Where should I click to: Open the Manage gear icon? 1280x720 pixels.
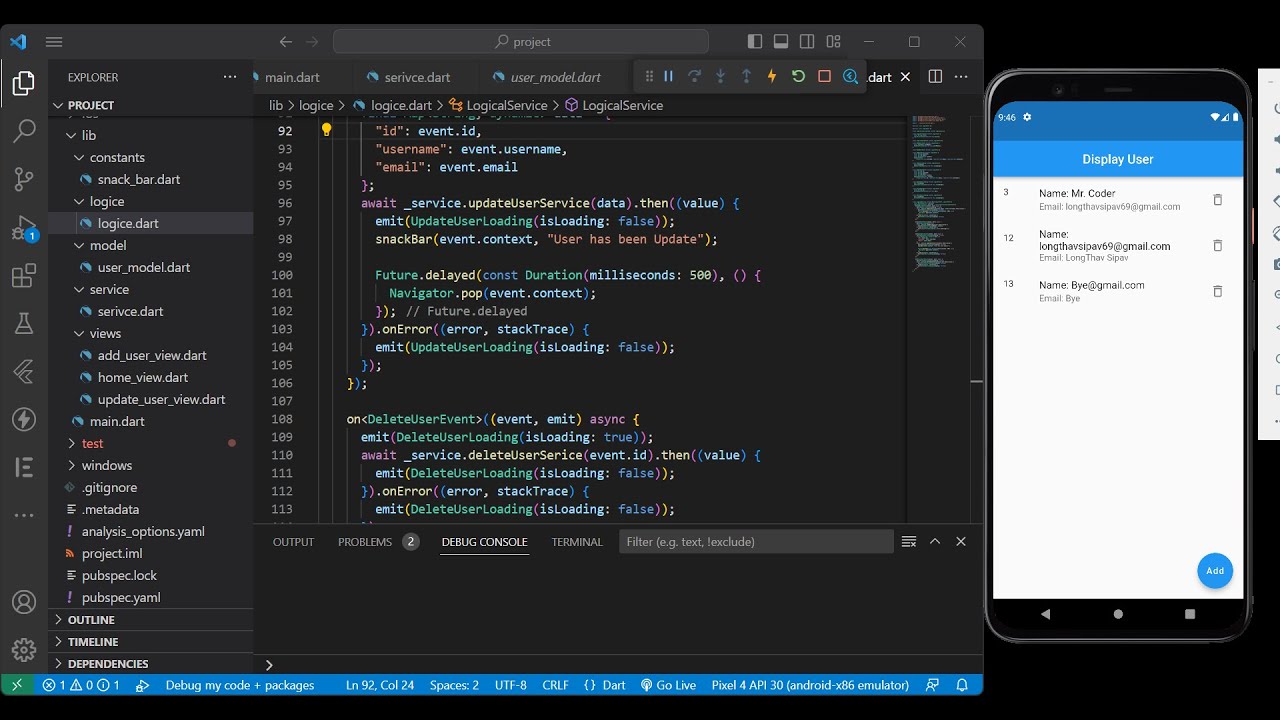(x=24, y=651)
